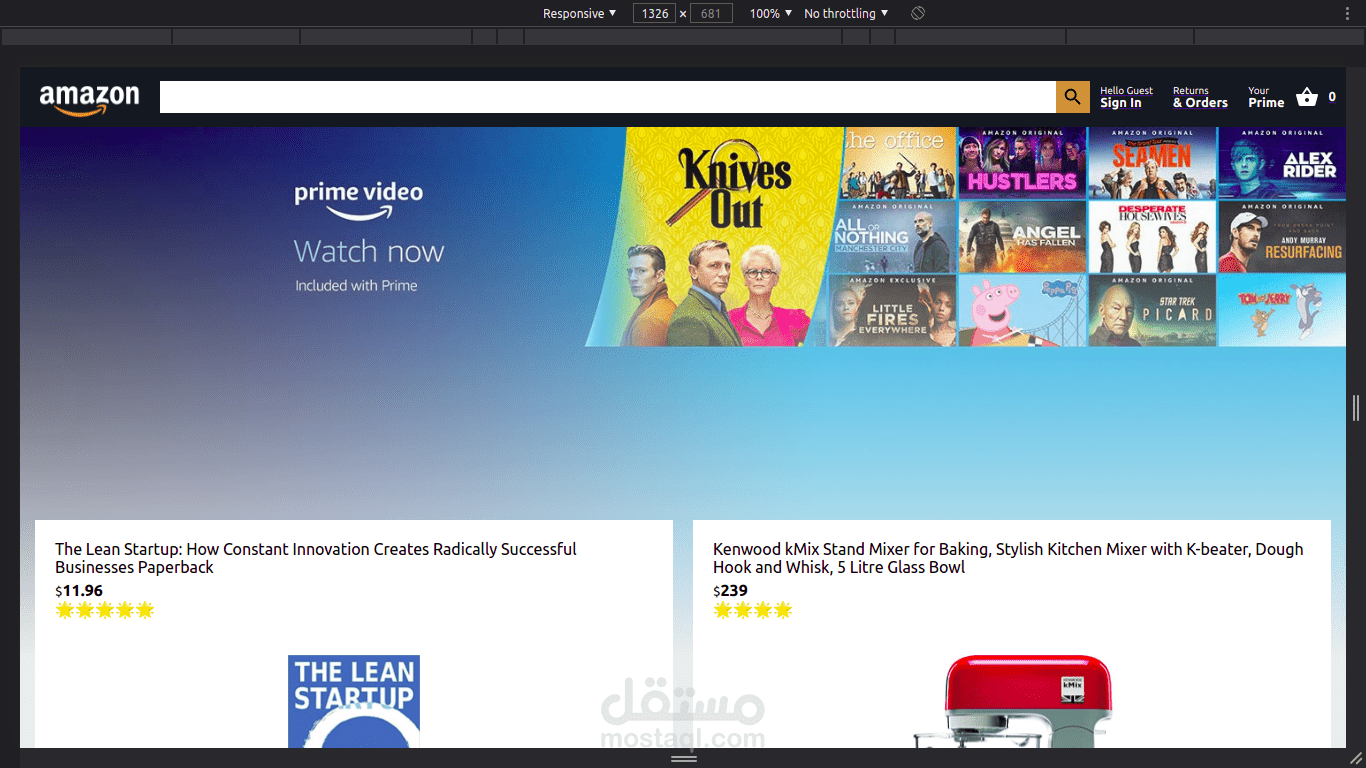Viewport: 1366px width, 768px height.
Task: Open the All or Nothing thumbnail
Action: tap(893, 237)
